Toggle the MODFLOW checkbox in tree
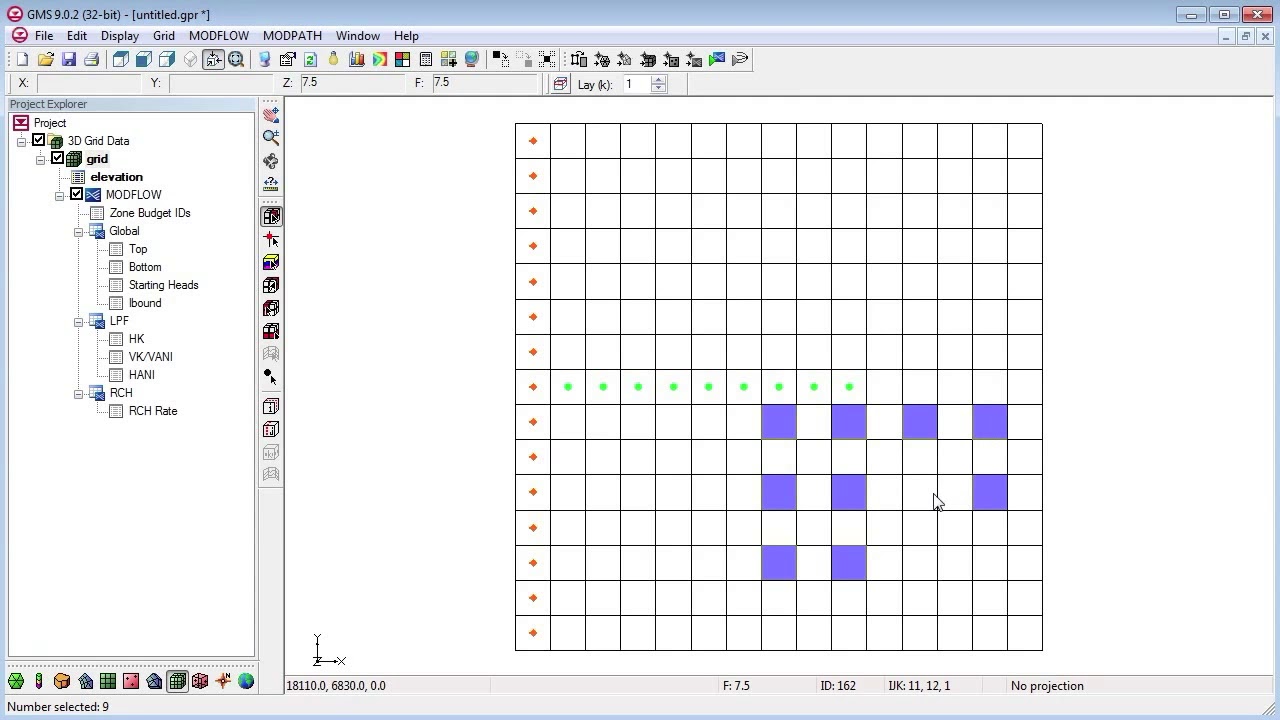This screenshot has height=720, width=1280. (x=76, y=195)
